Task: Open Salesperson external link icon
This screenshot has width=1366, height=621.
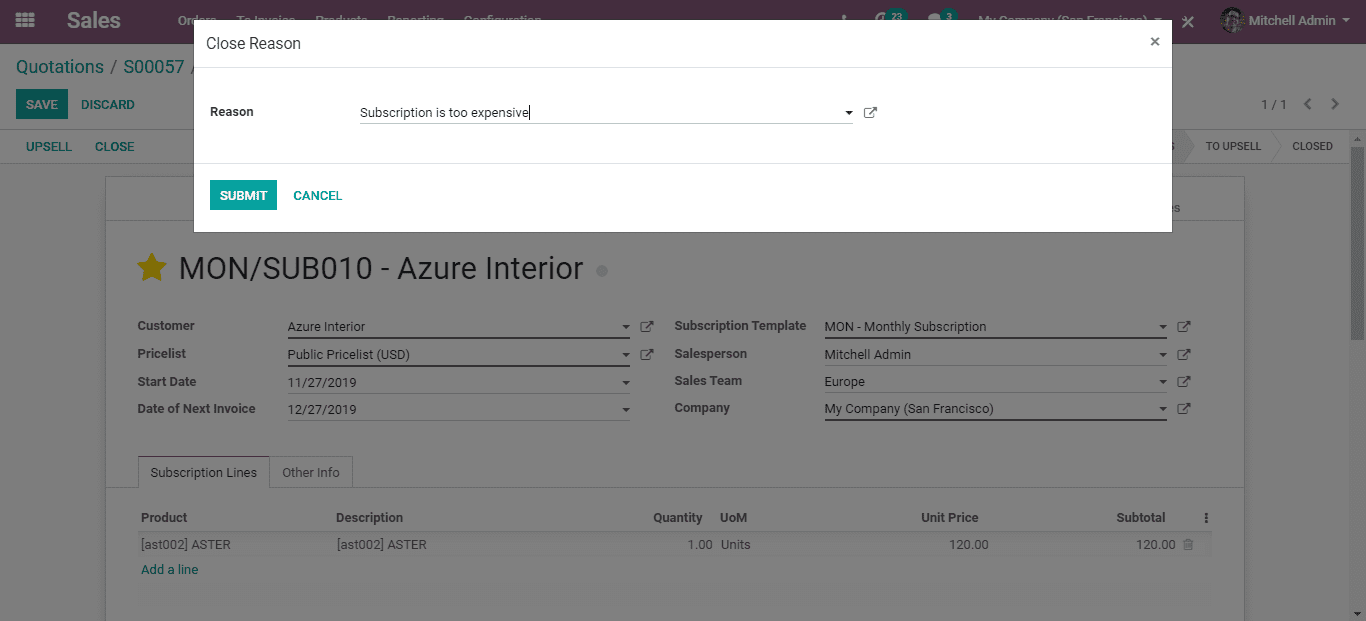Action: tap(1184, 355)
